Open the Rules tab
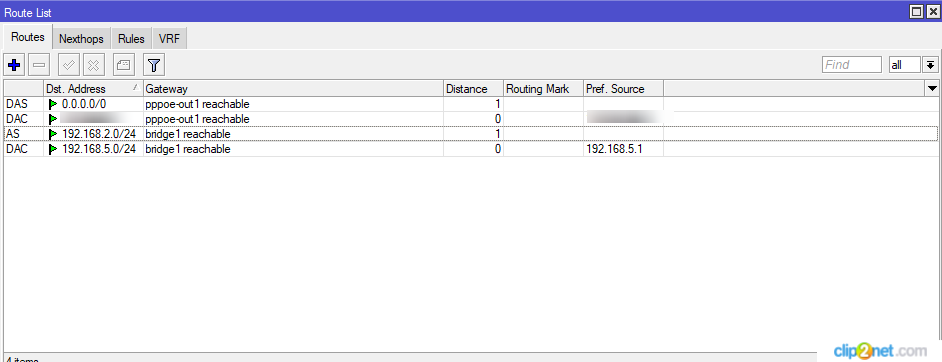This screenshot has height=362, width=942. (131, 39)
